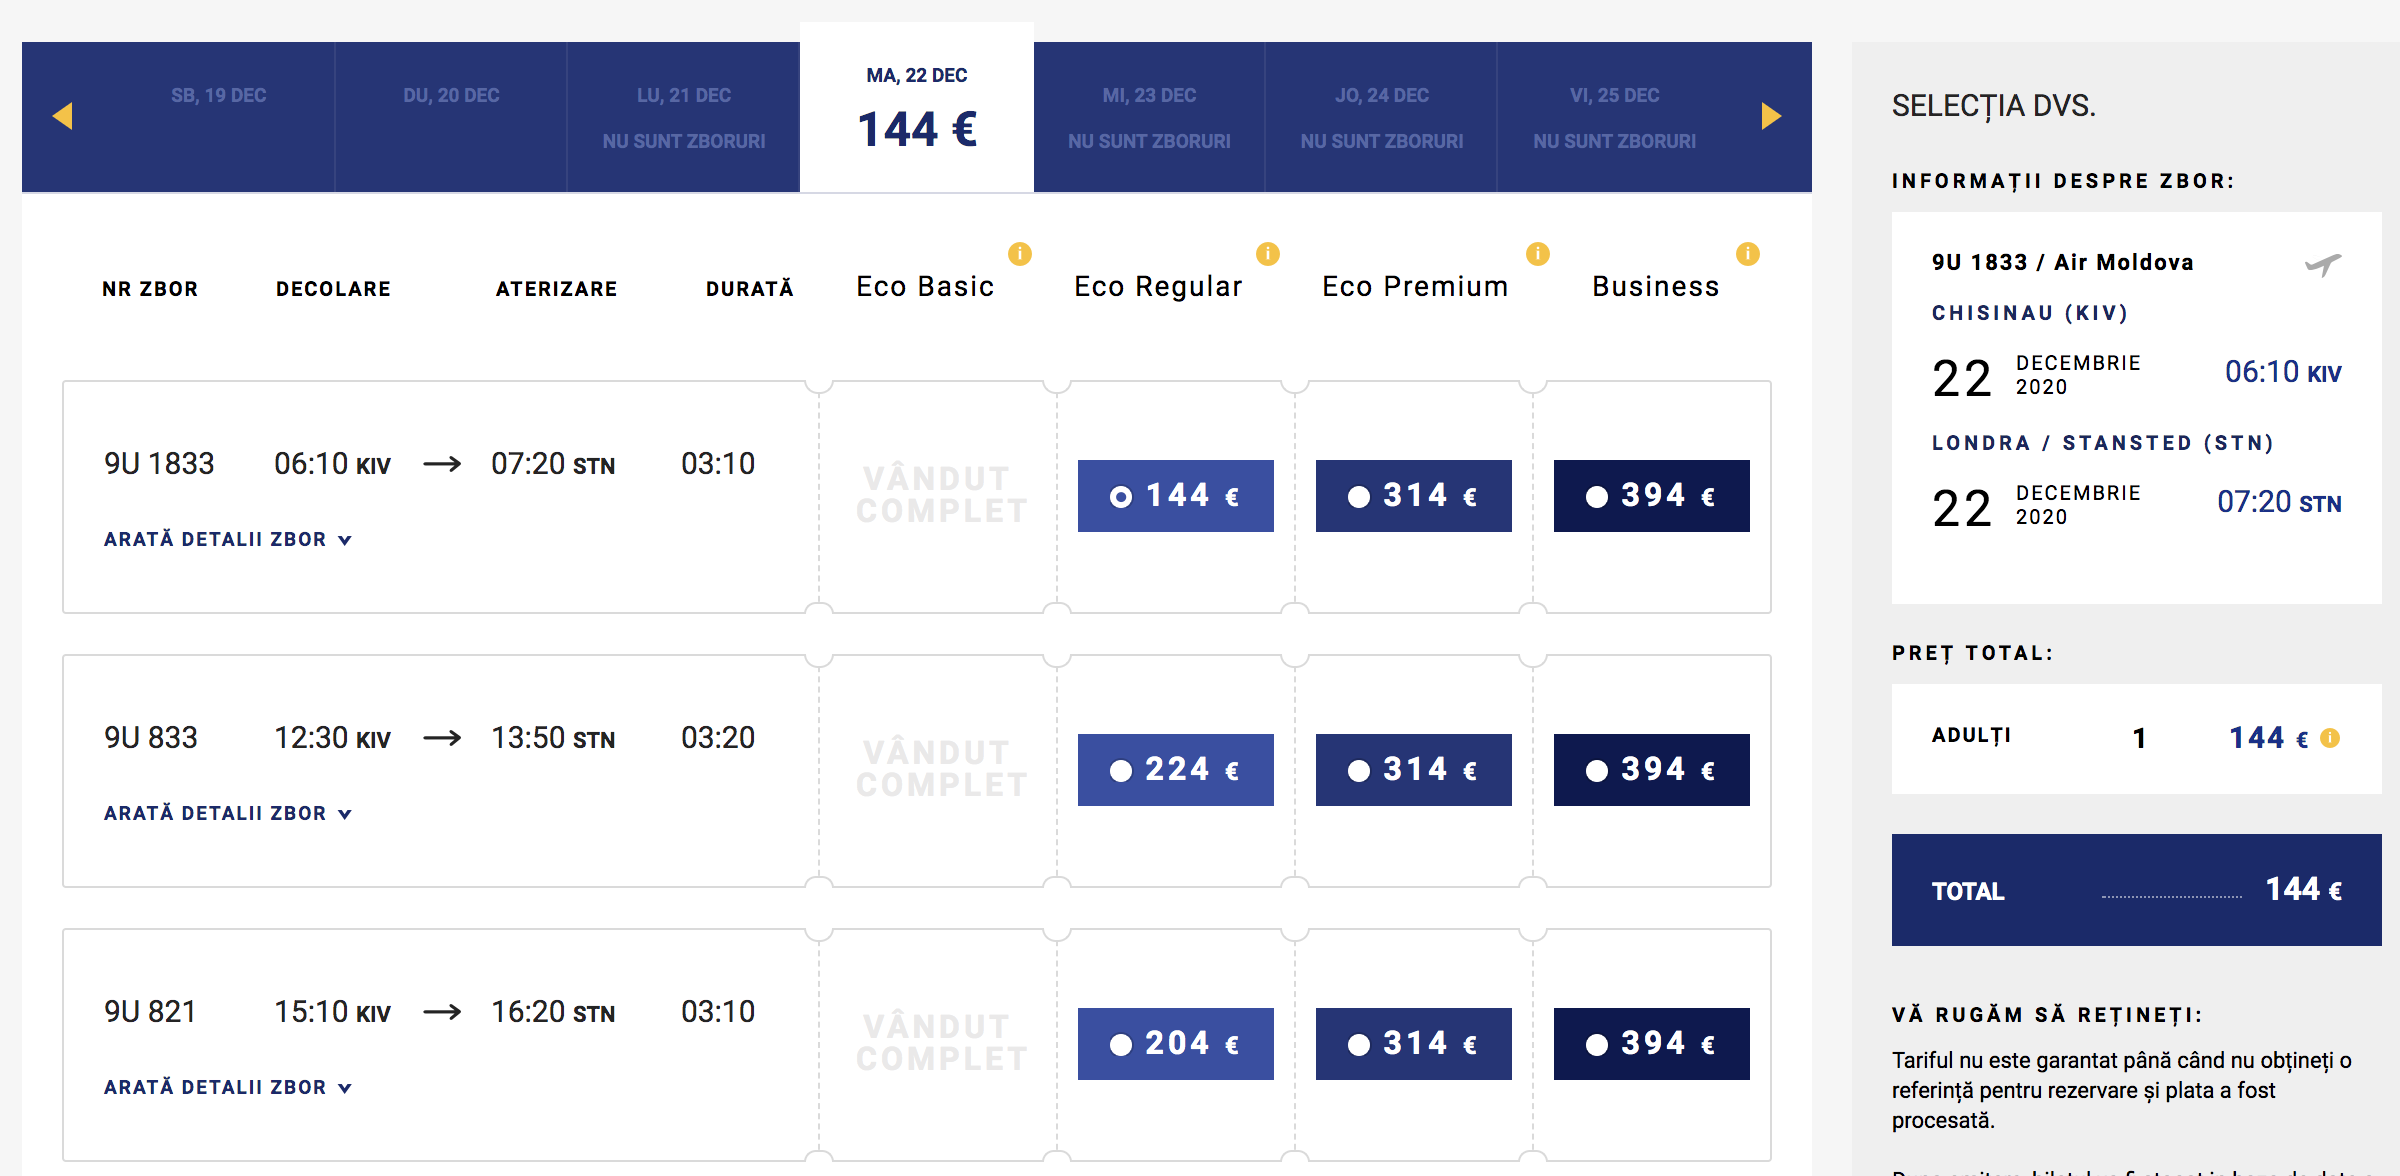Expand flight details for 9U 833

(228, 814)
